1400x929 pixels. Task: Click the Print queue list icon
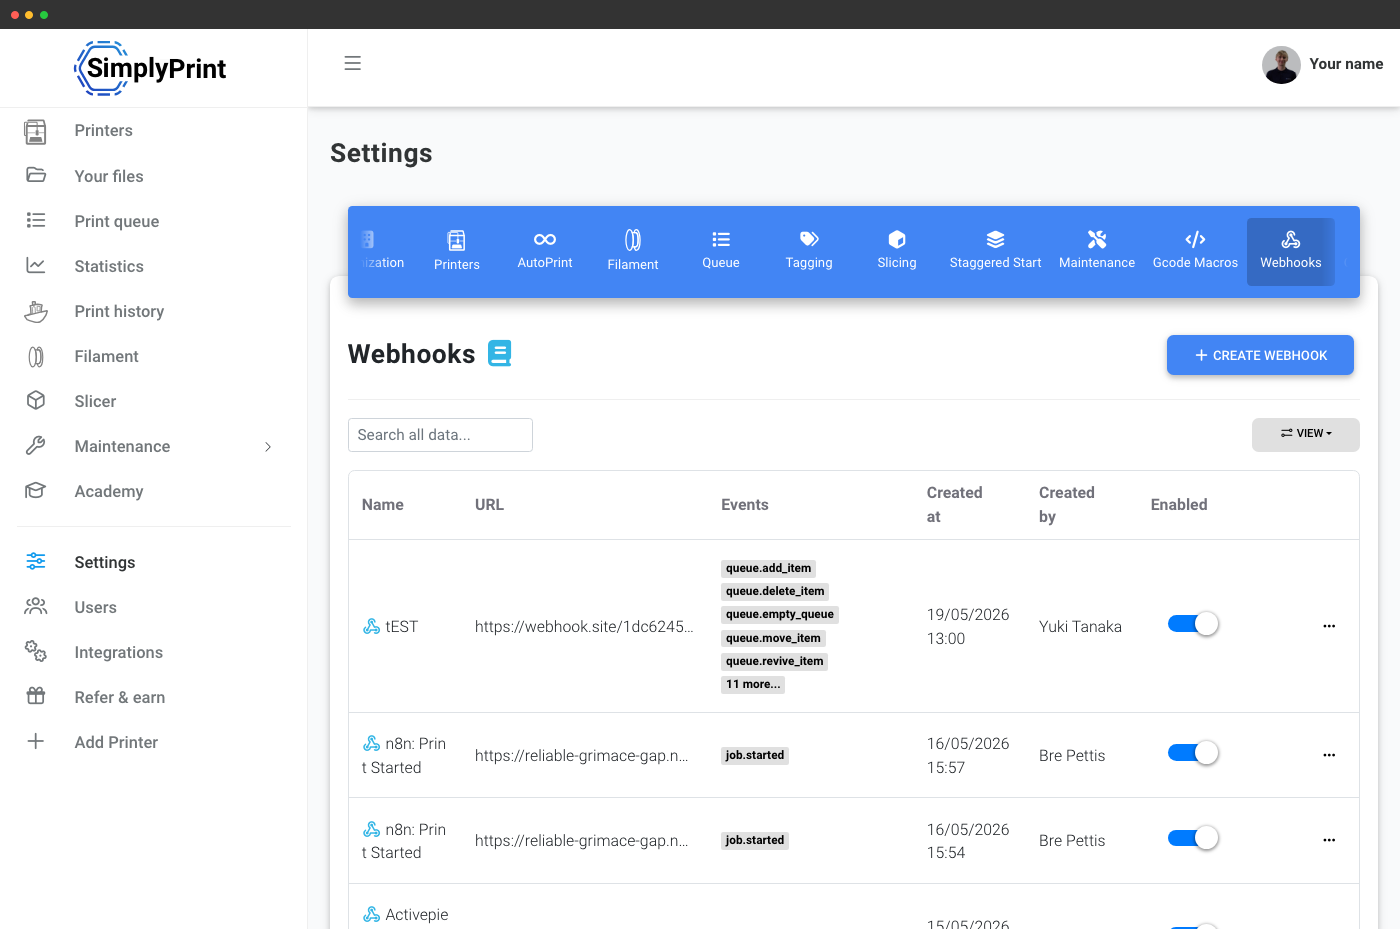36,220
